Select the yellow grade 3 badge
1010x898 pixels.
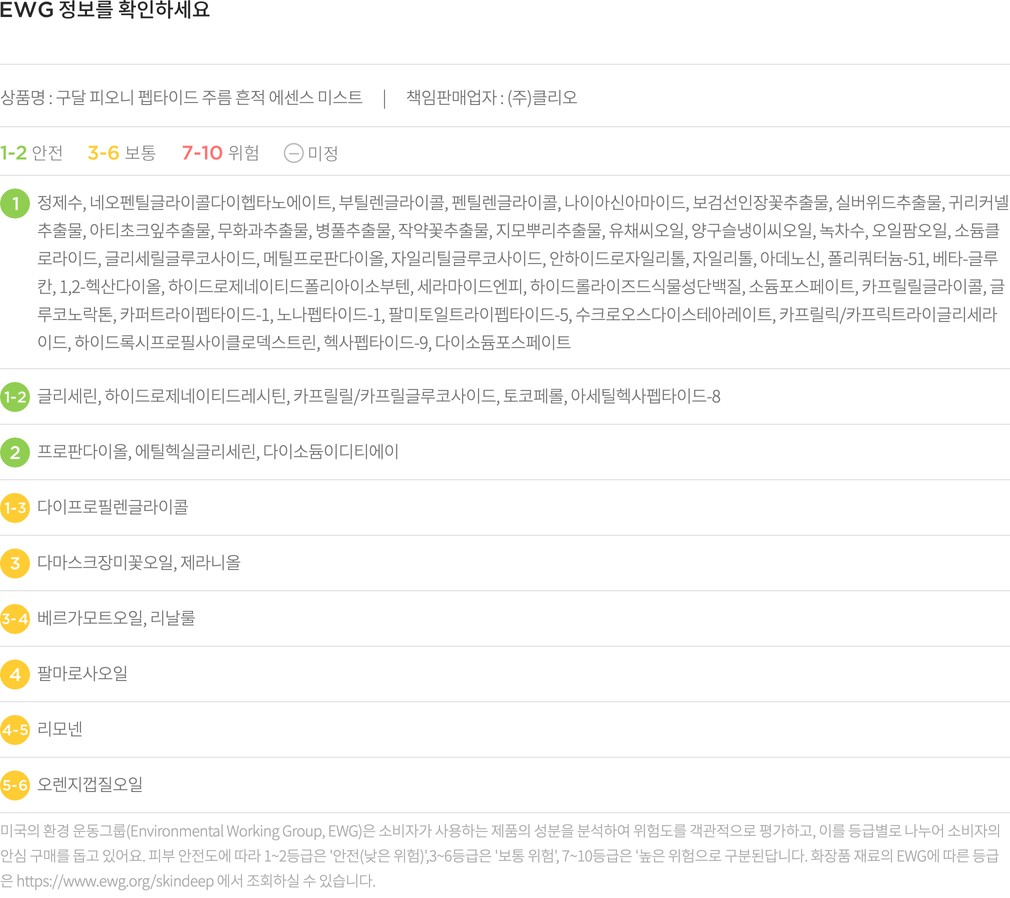pos(15,563)
